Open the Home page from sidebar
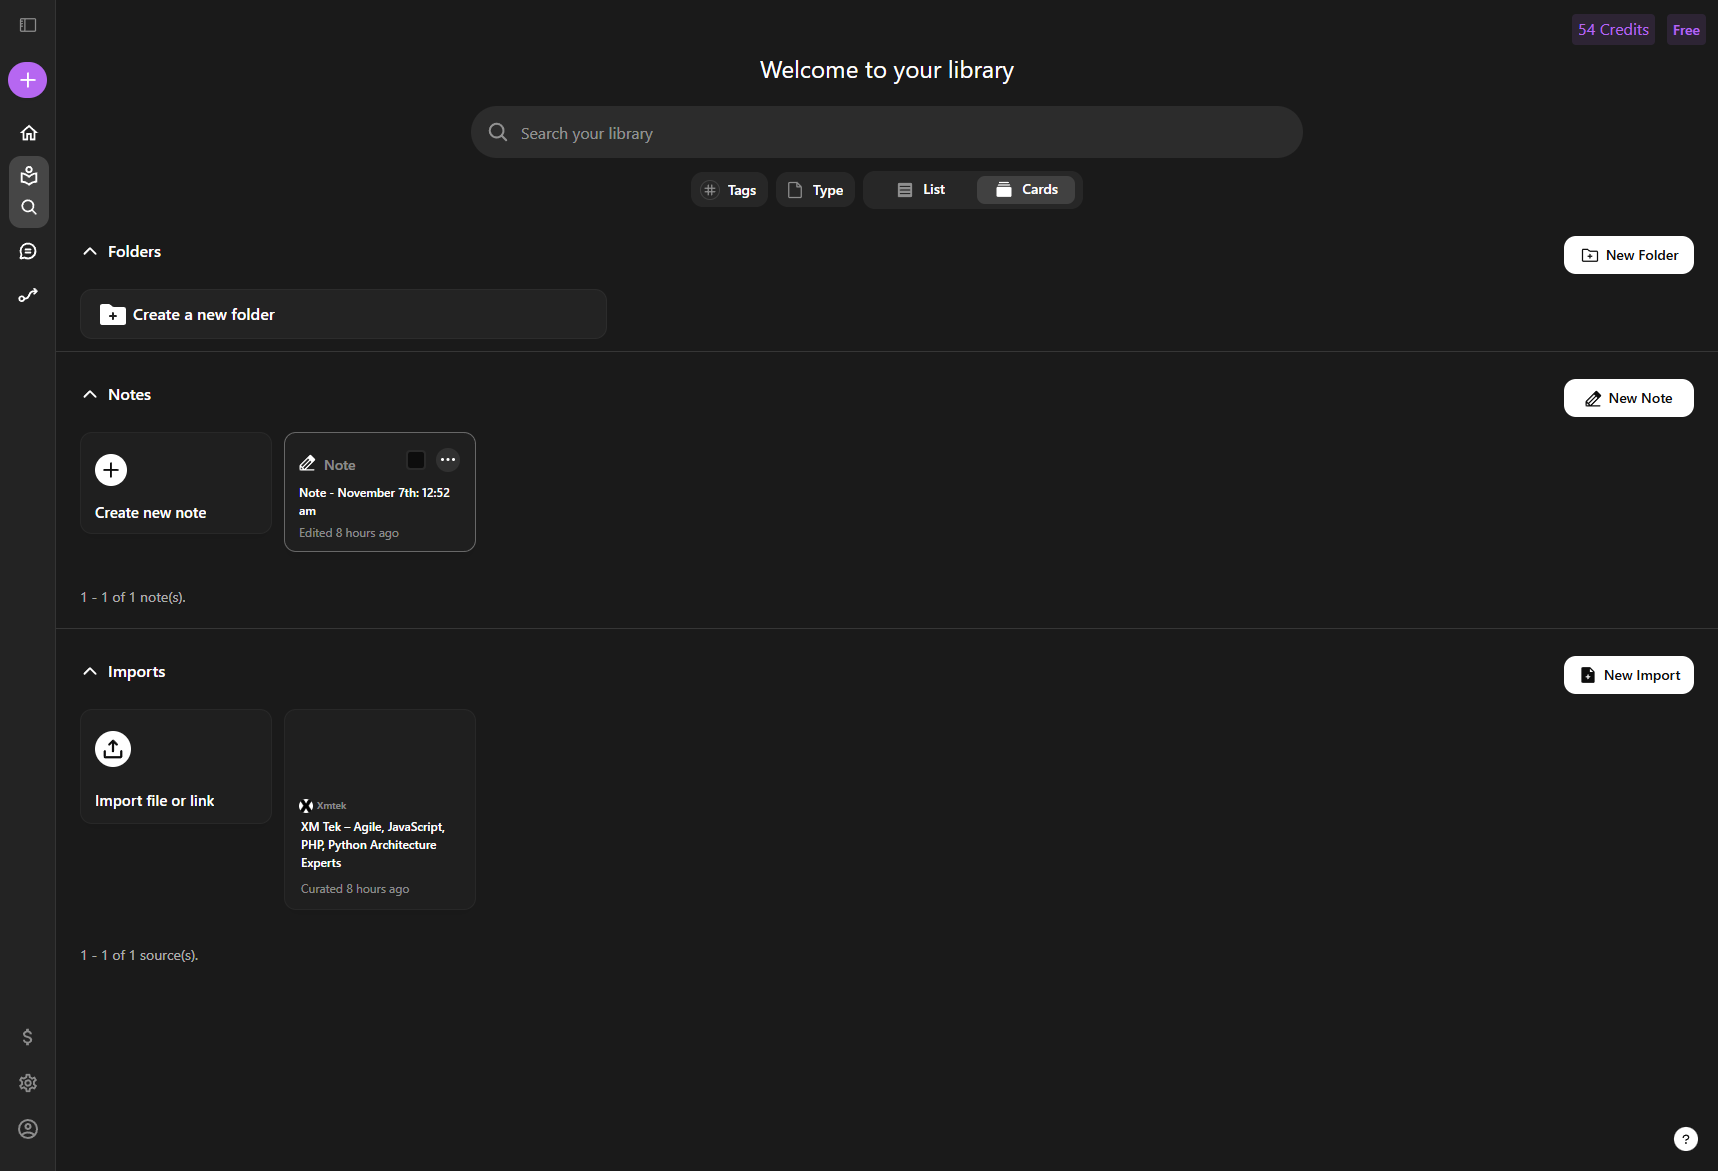Image resolution: width=1718 pixels, height=1171 pixels. [28, 133]
